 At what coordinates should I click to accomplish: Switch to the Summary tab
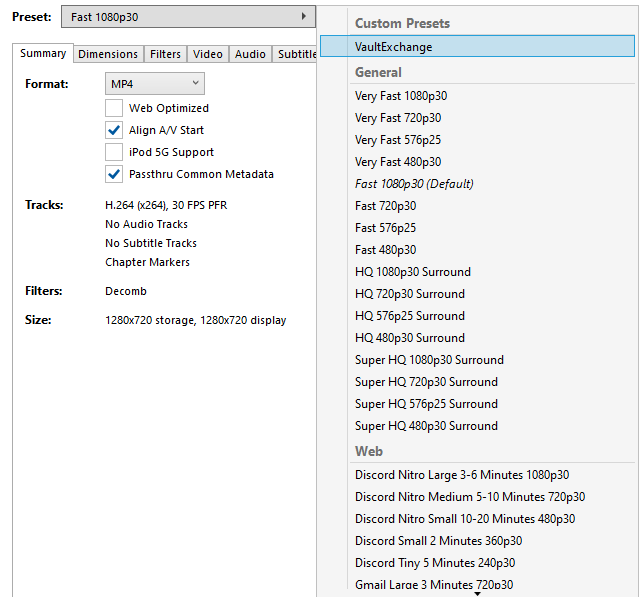(x=43, y=53)
